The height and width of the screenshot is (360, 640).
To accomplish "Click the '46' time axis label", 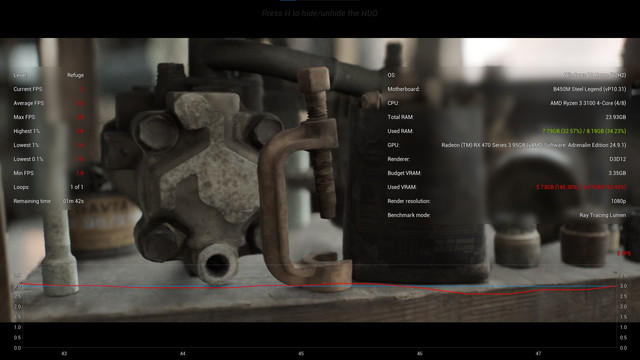I will tap(420, 353).
